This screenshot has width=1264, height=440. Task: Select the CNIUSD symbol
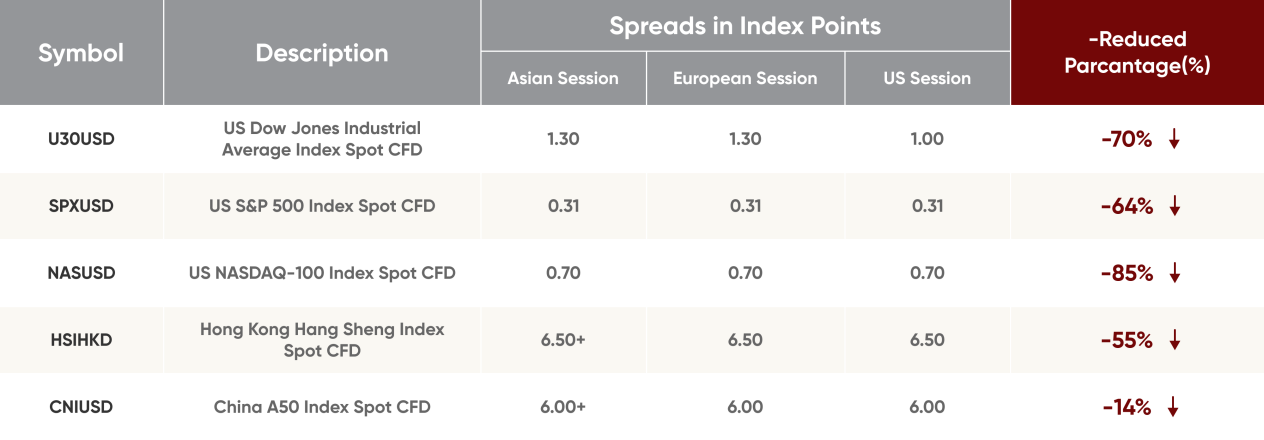click(x=81, y=407)
